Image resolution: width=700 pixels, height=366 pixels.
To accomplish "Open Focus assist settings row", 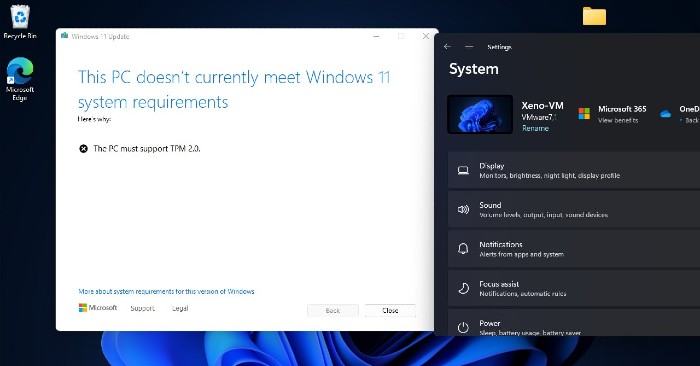I will pos(574,288).
